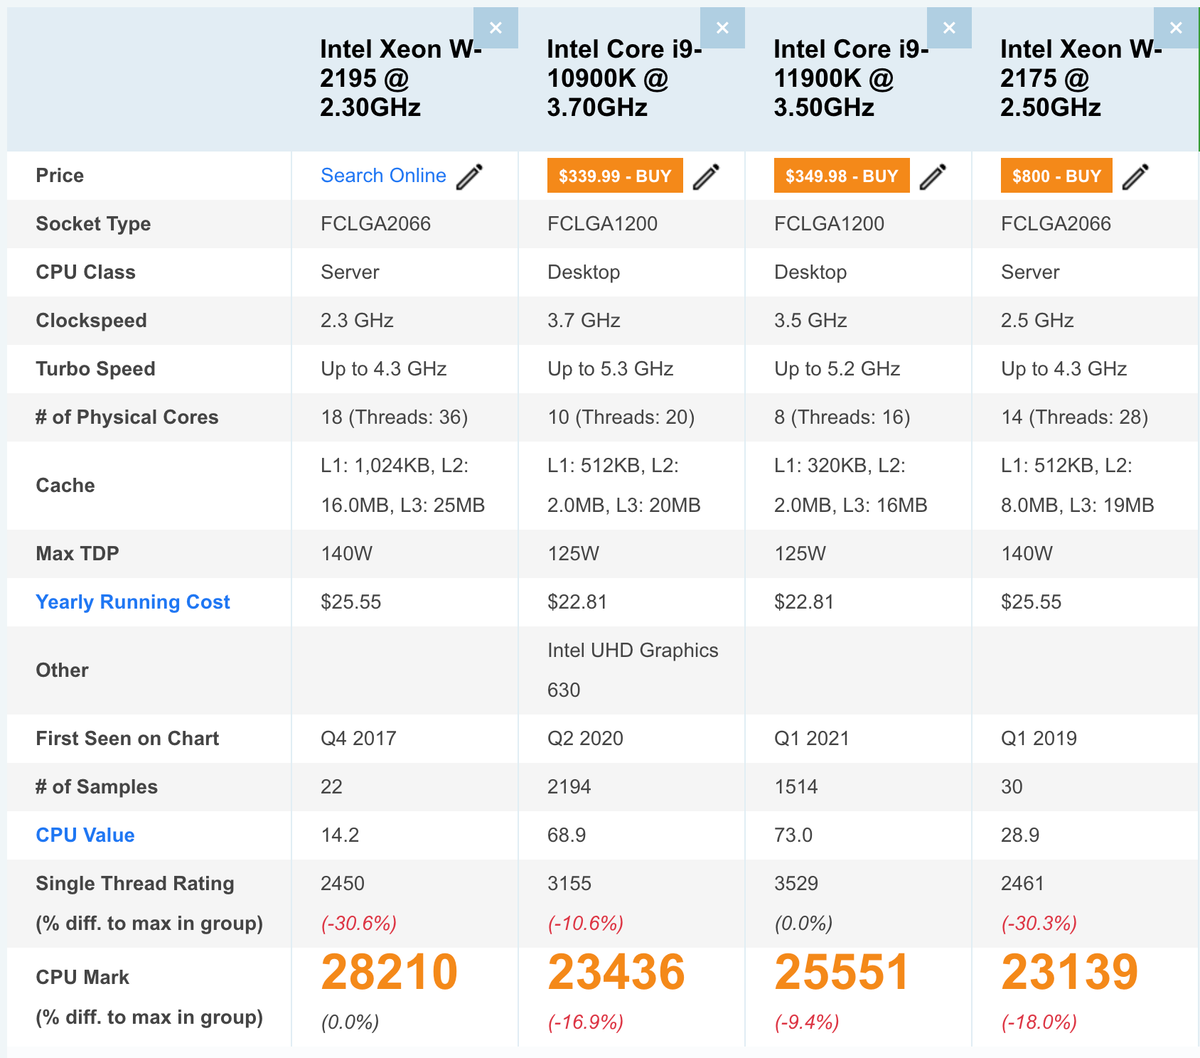Click the Intel Core i9-10900K heading
The height and width of the screenshot is (1058, 1200).
(624, 78)
